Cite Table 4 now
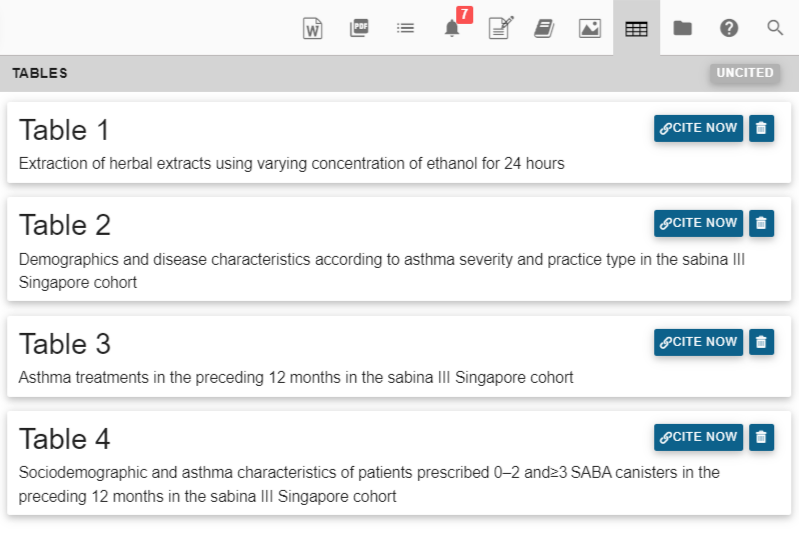This screenshot has height=550, width=799. tap(698, 437)
